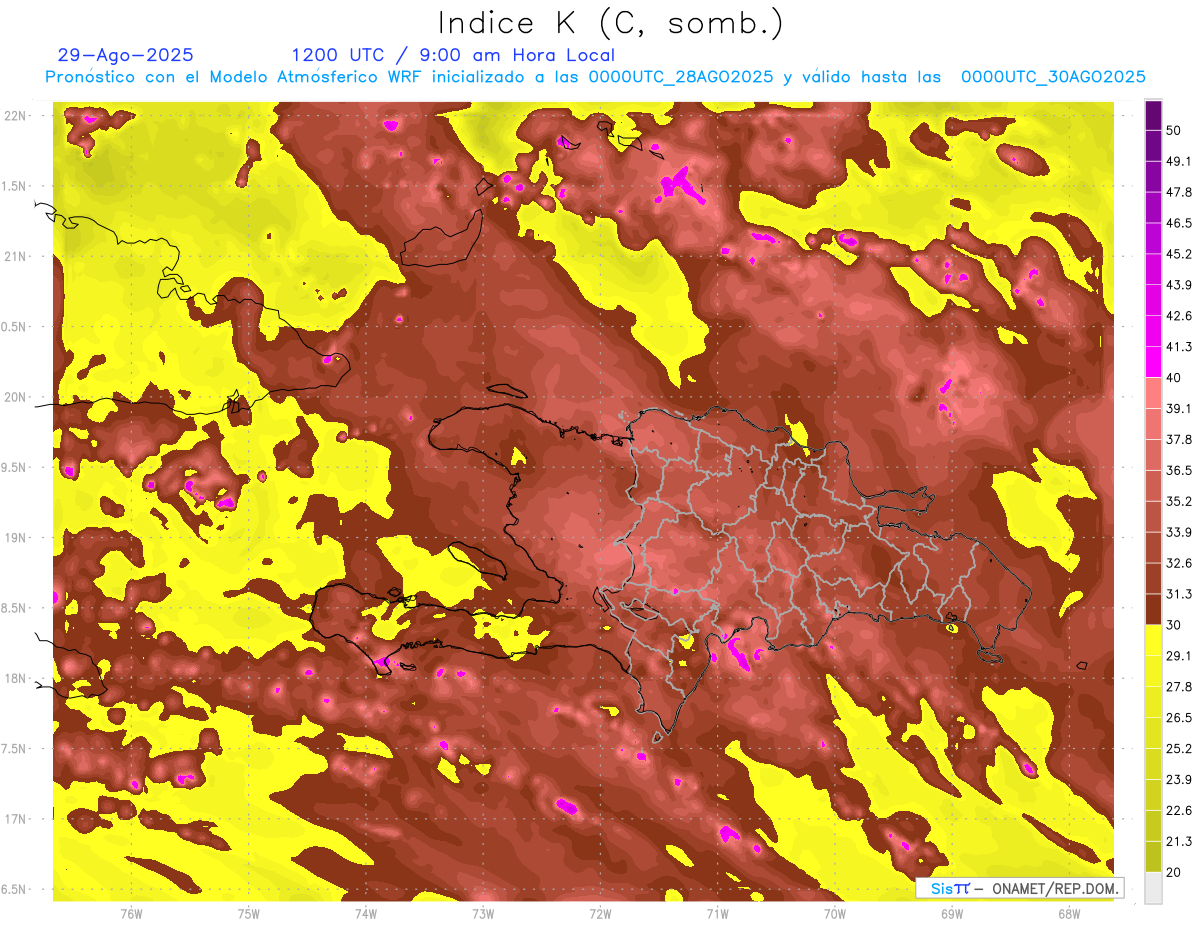
Task: Click the '49.1' color scale value
Action: [1178, 162]
